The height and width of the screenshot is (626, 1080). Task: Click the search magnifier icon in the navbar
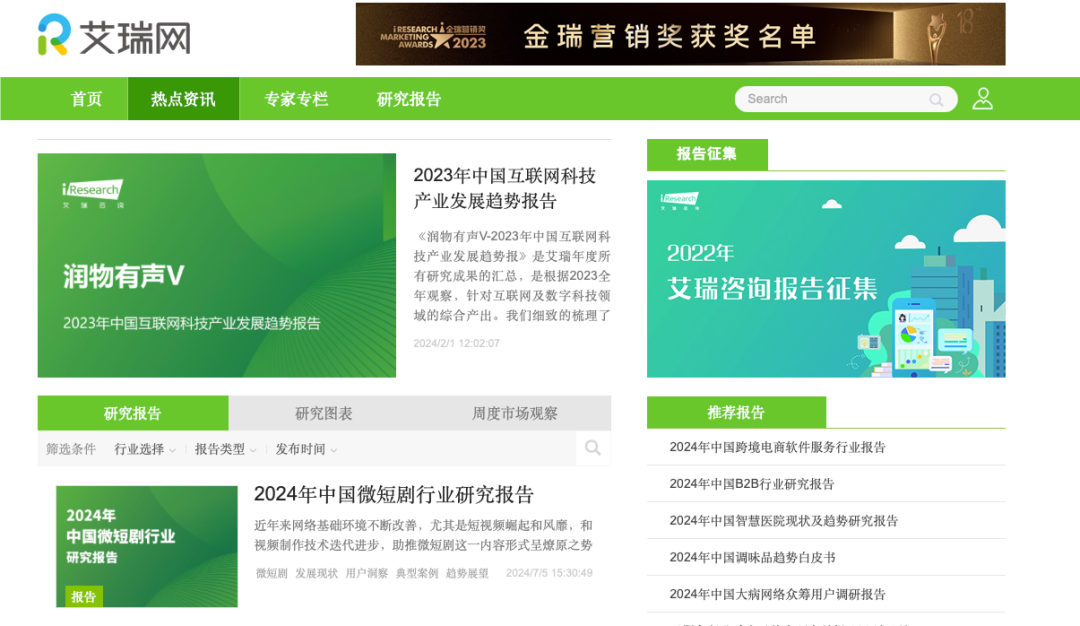pos(936,99)
